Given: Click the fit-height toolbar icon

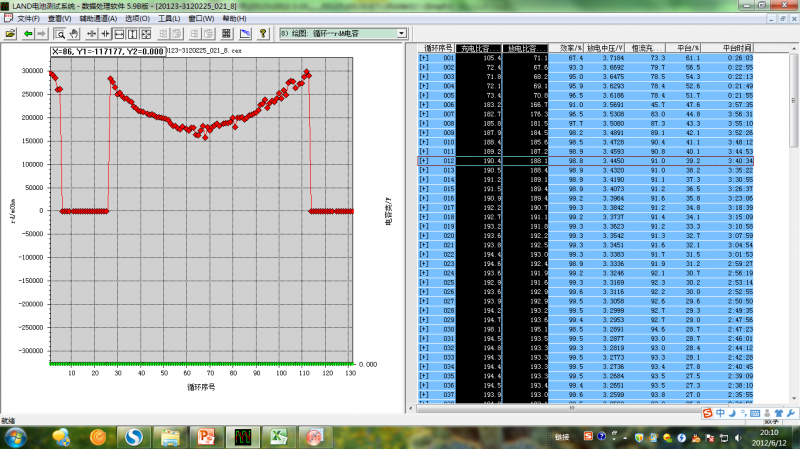Looking at the screenshot, I should click(132, 34).
